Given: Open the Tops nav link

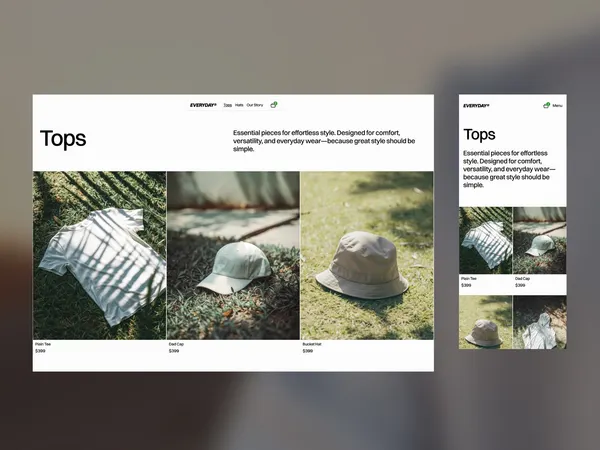Looking at the screenshot, I should coord(228,105).
